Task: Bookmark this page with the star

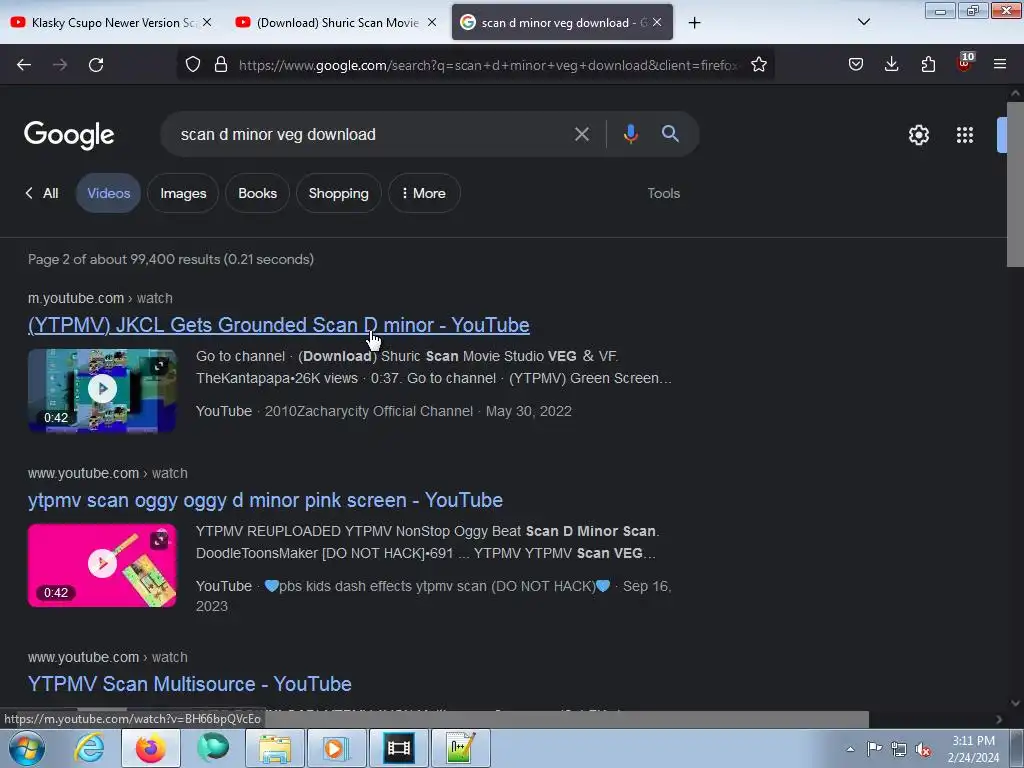Action: [x=758, y=65]
